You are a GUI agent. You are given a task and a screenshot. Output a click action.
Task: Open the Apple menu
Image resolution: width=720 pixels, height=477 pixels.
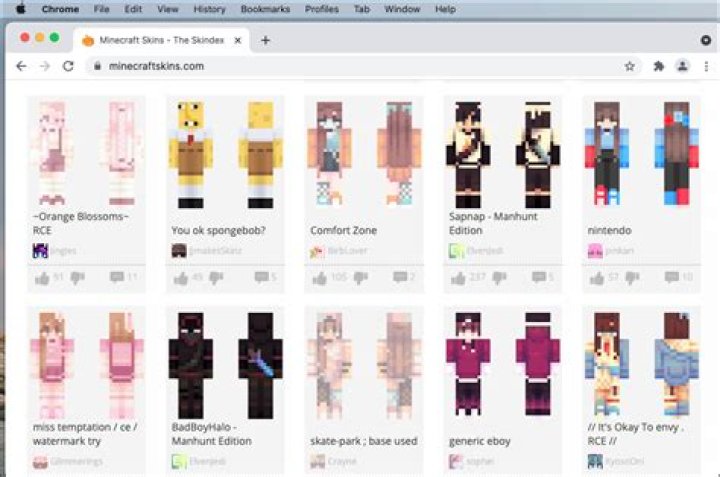pyautogui.click(x=20, y=9)
